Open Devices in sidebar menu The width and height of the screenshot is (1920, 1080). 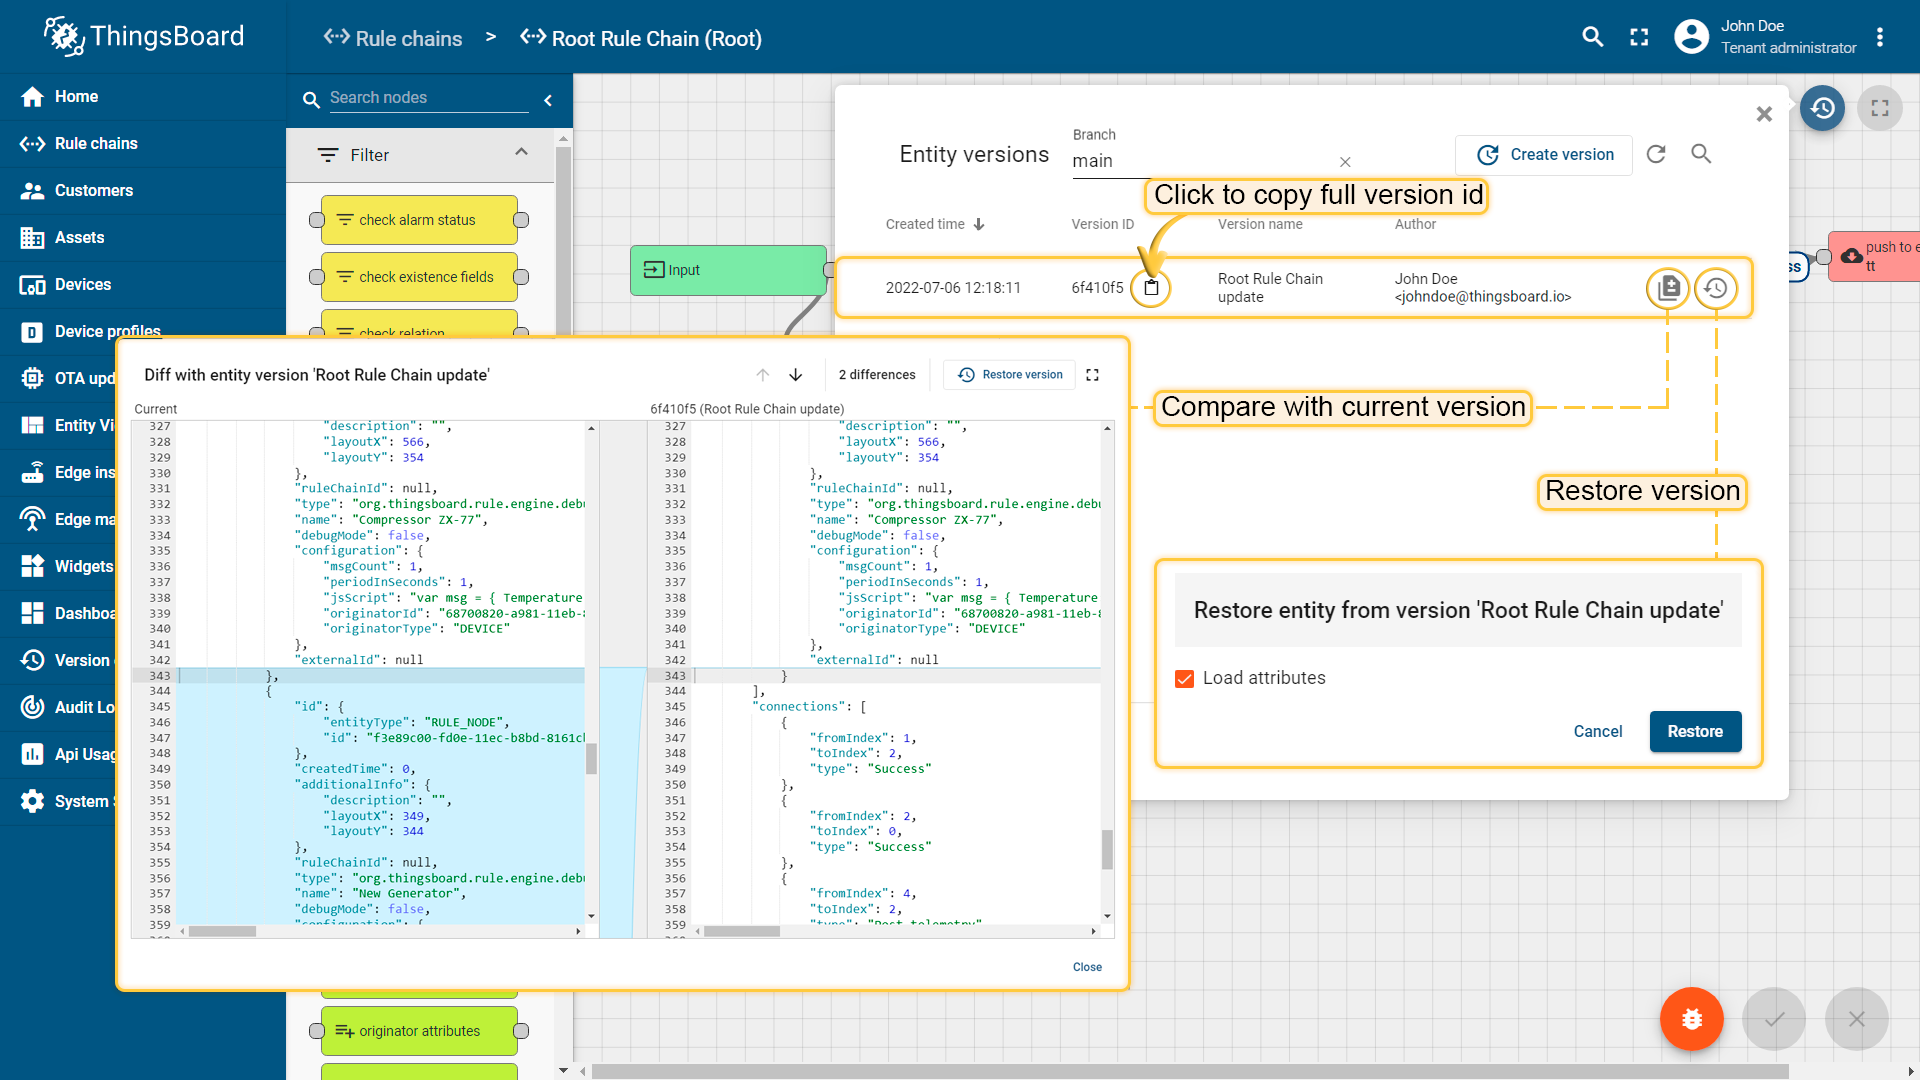pos(82,284)
